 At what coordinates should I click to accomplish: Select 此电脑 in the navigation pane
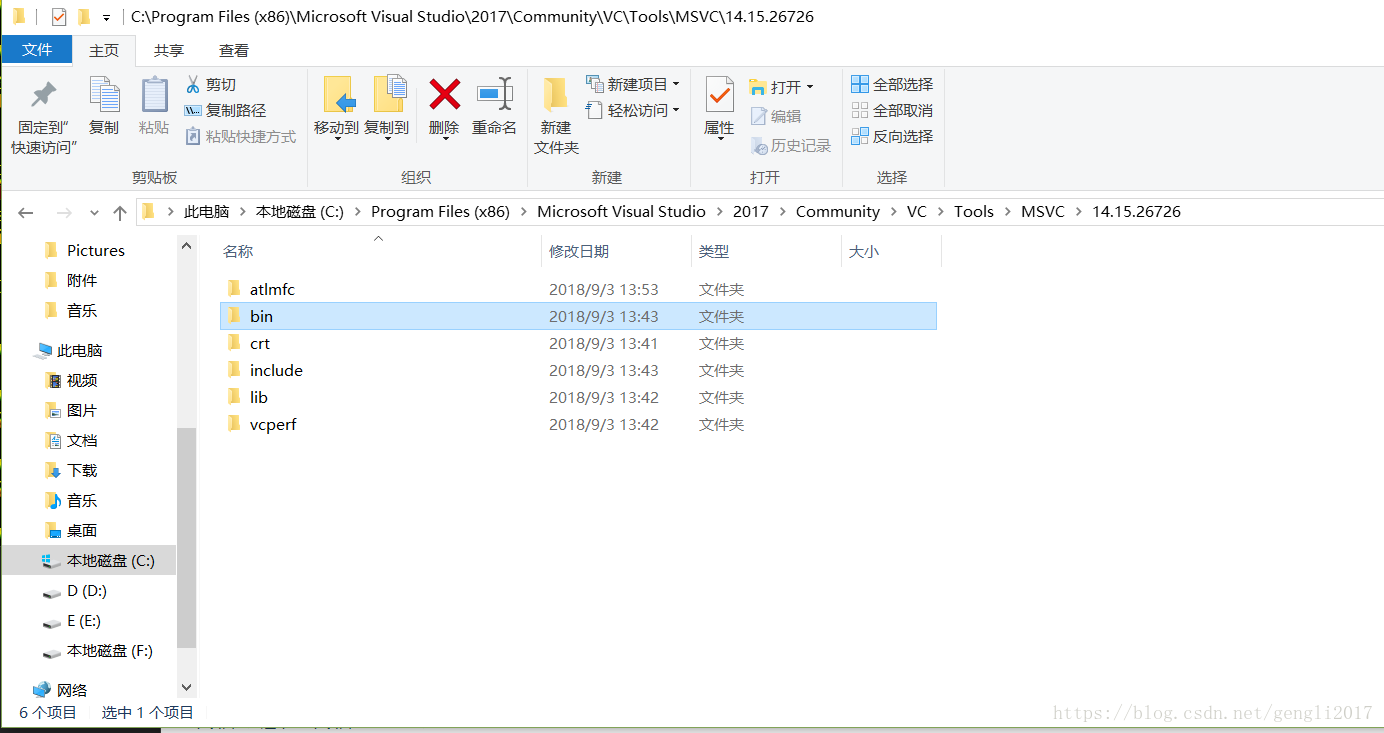[x=79, y=350]
